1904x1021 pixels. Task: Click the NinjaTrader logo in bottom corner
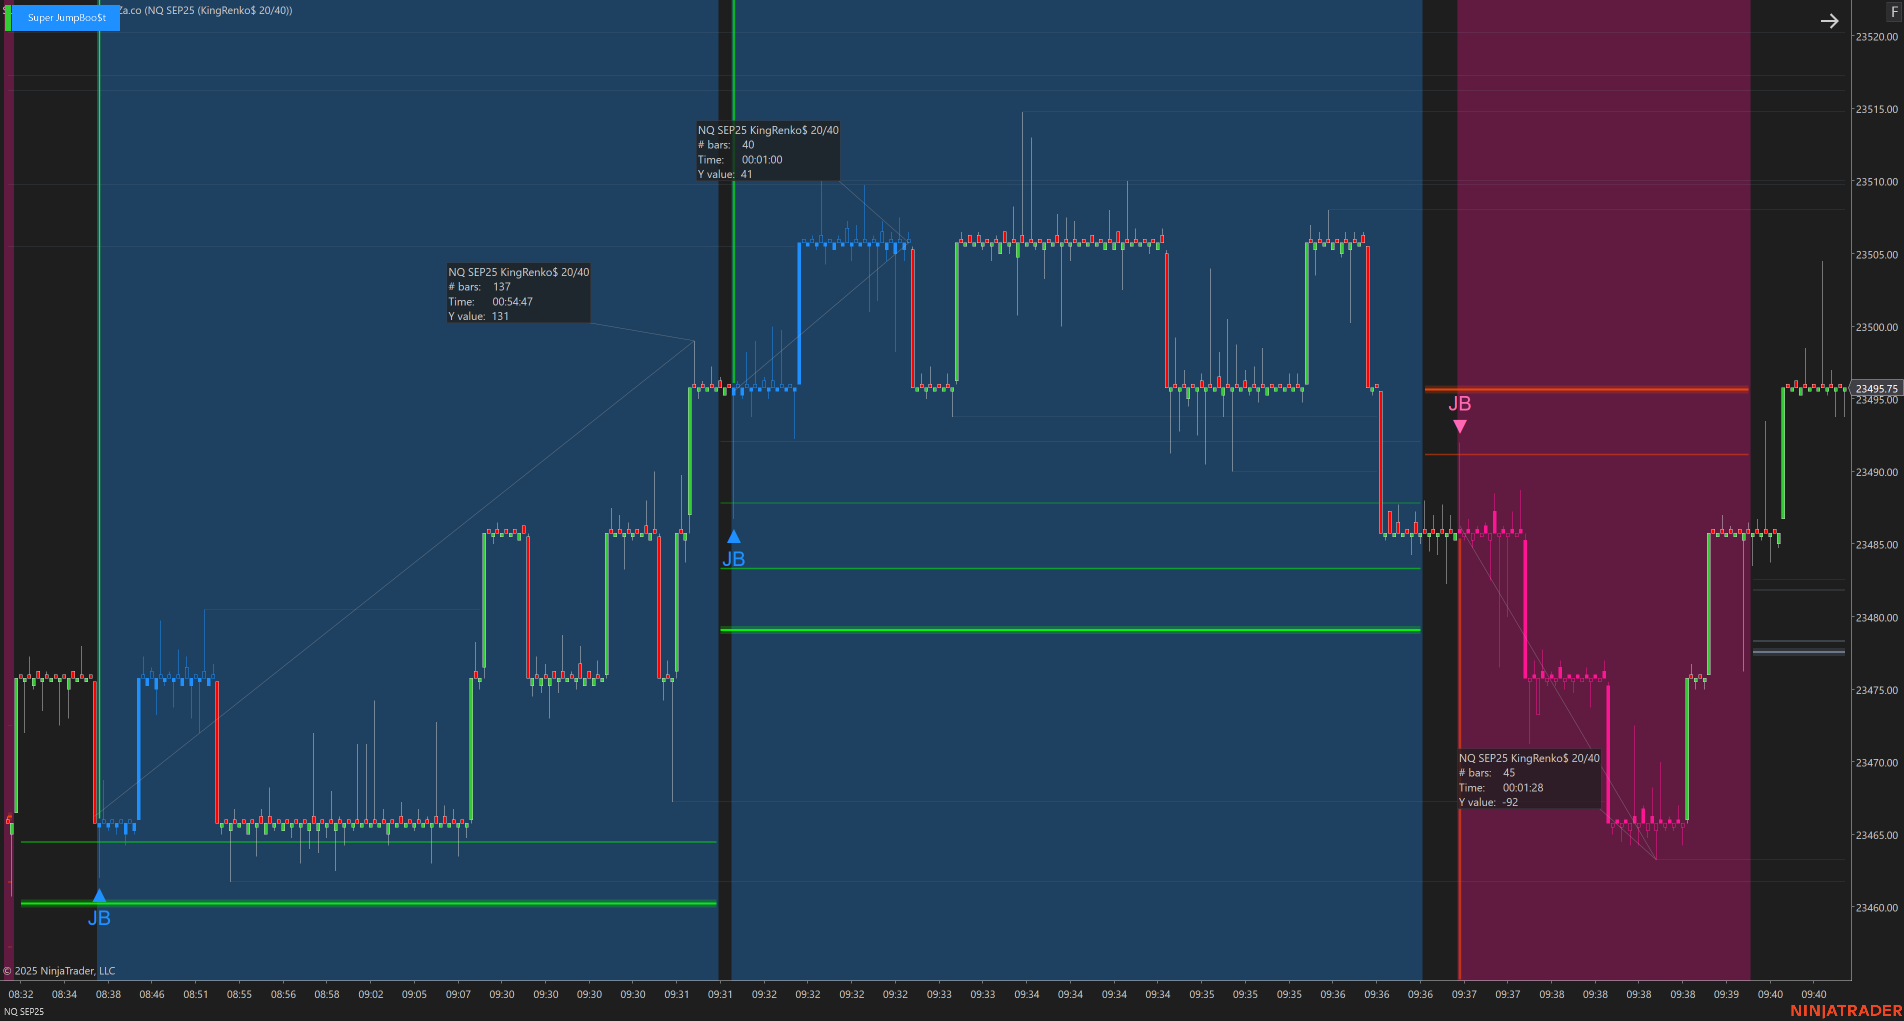click(x=1845, y=1011)
